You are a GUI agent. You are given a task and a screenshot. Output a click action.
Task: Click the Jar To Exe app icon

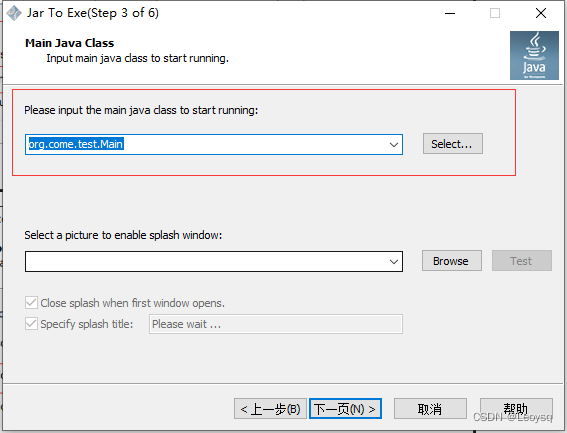pos(14,13)
